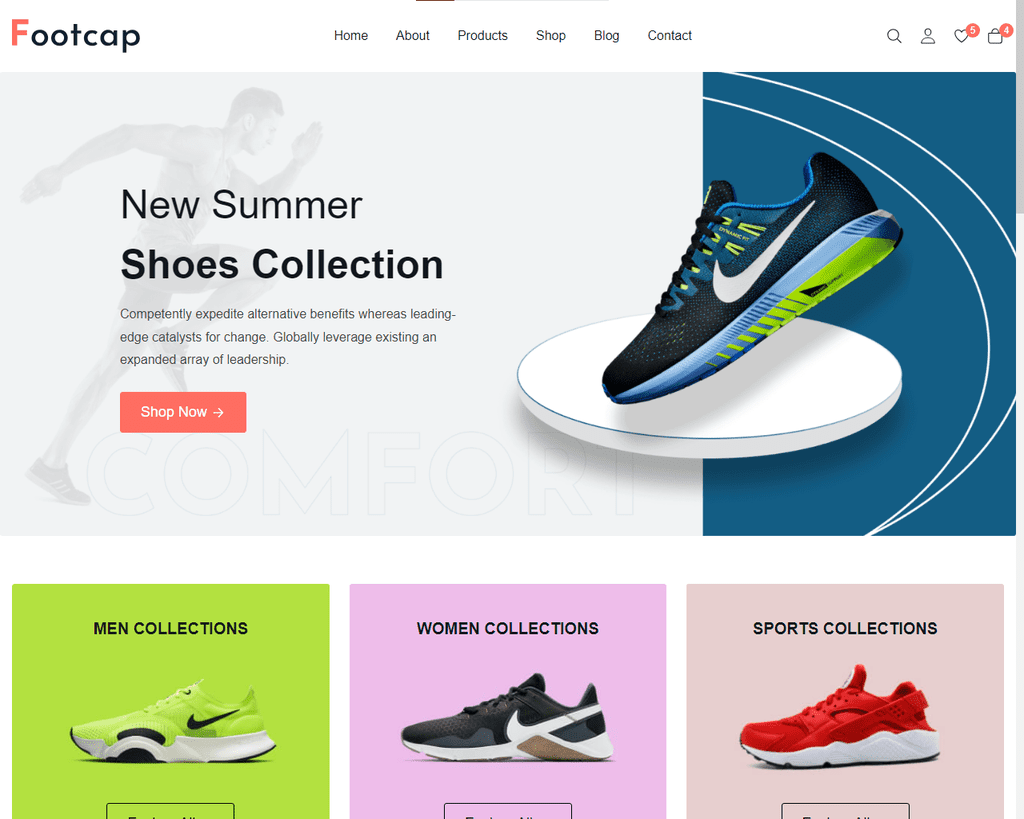
Task: Go to the Home menu item
Action: (x=351, y=35)
